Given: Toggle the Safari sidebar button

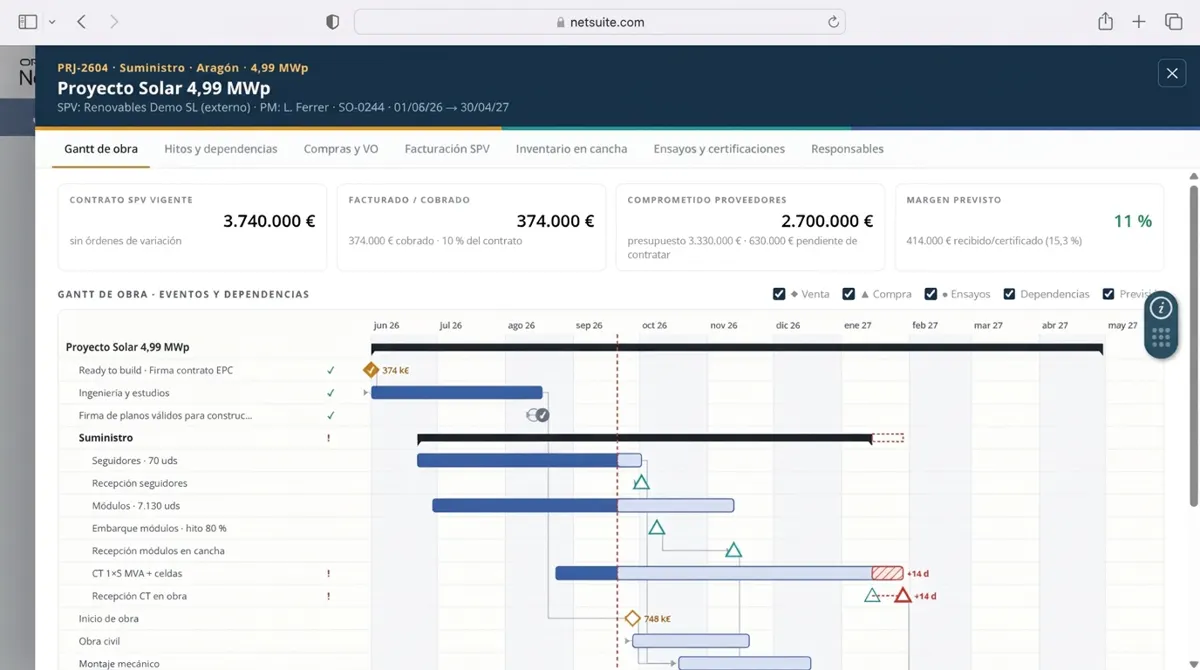Looking at the screenshot, I should point(28,22).
